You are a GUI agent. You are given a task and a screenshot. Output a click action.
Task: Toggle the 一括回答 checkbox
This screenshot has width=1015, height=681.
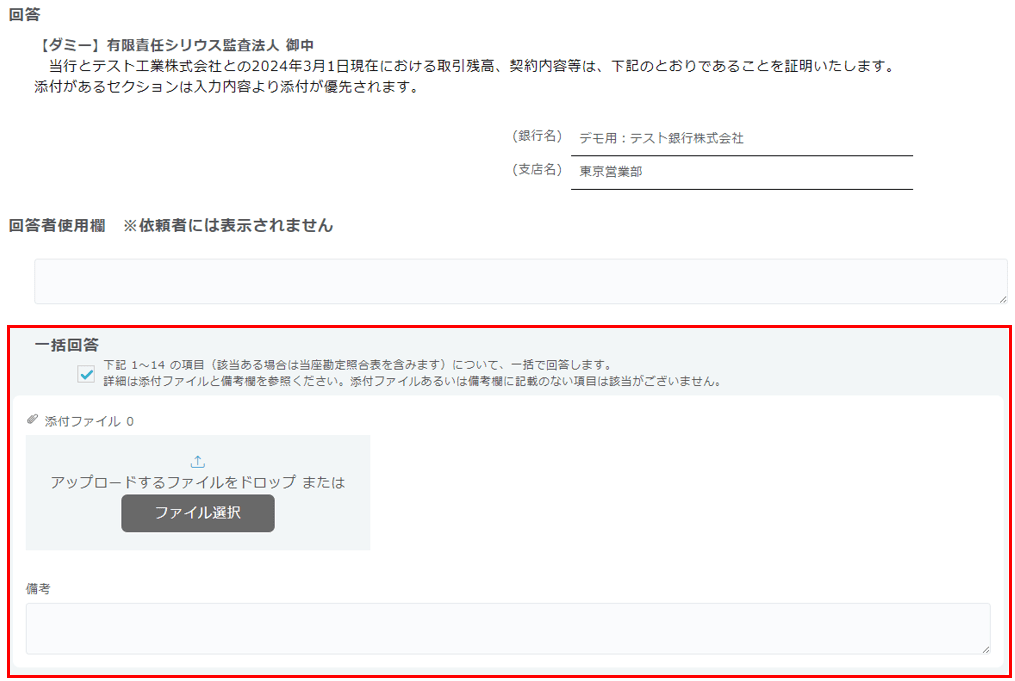(87, 374)
